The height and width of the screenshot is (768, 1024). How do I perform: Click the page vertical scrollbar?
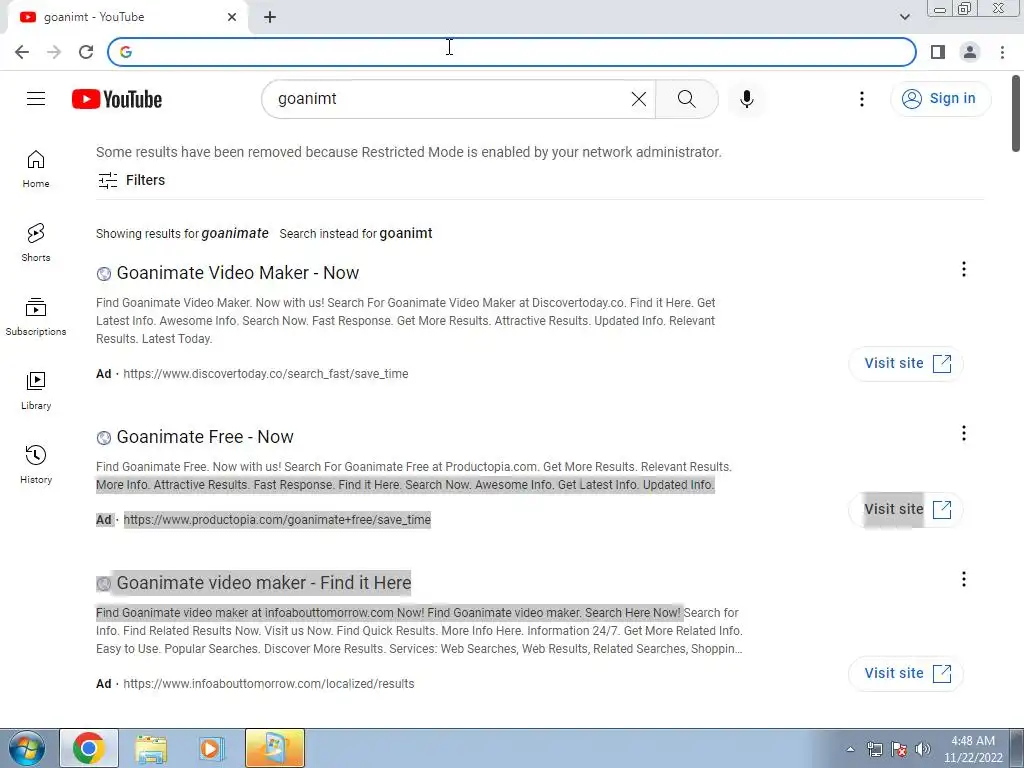[1016, 114]
